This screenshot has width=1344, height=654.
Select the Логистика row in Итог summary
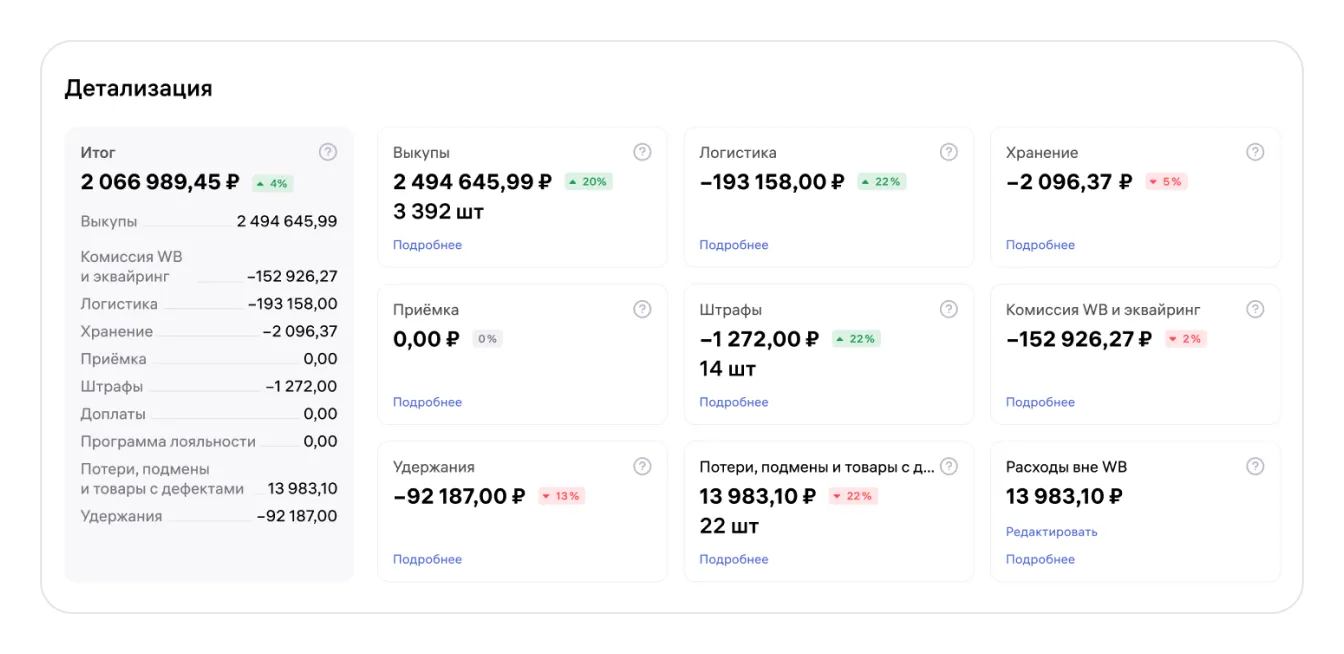(x=209, y=304)
